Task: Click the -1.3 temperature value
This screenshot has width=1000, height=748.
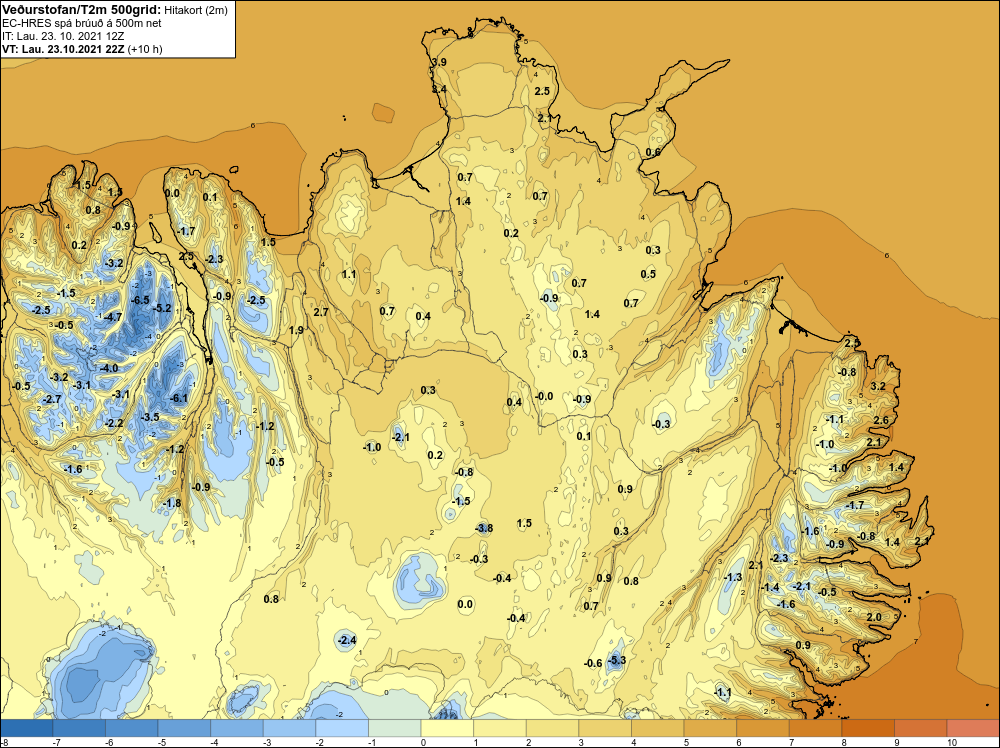Action: point(733,576)
